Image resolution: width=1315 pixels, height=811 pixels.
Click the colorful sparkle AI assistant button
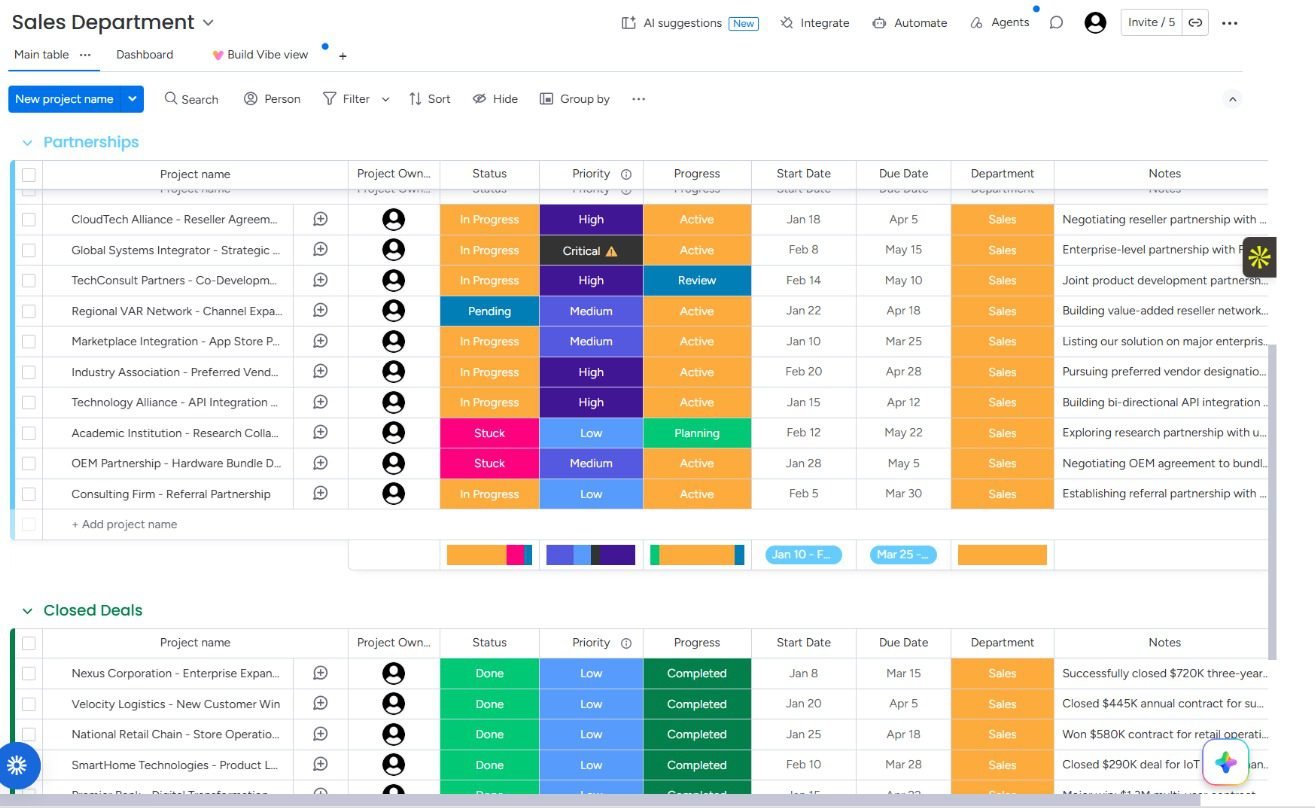click(1227, 763)
